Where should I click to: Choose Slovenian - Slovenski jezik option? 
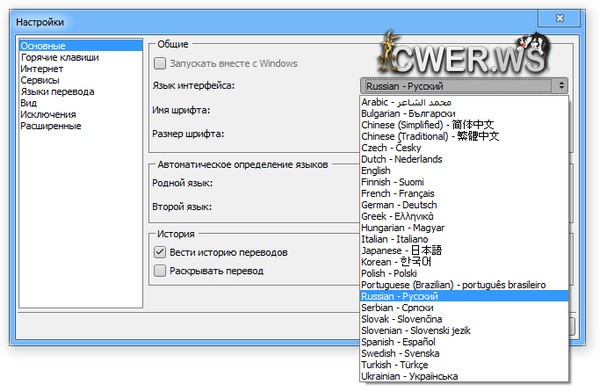point(464,331)
